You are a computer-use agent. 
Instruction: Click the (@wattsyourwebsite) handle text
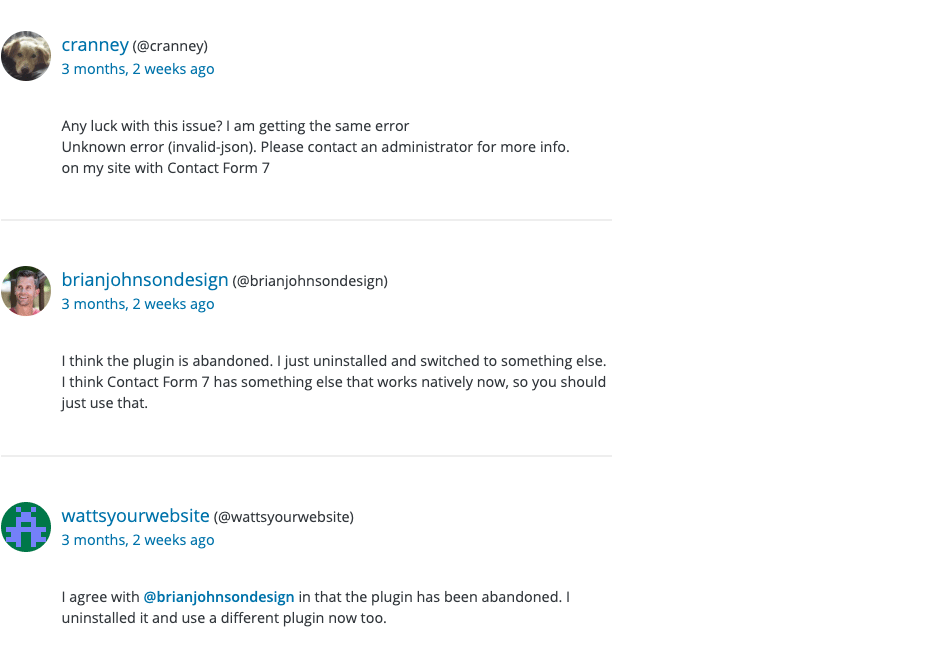click(x=283, y=517)
